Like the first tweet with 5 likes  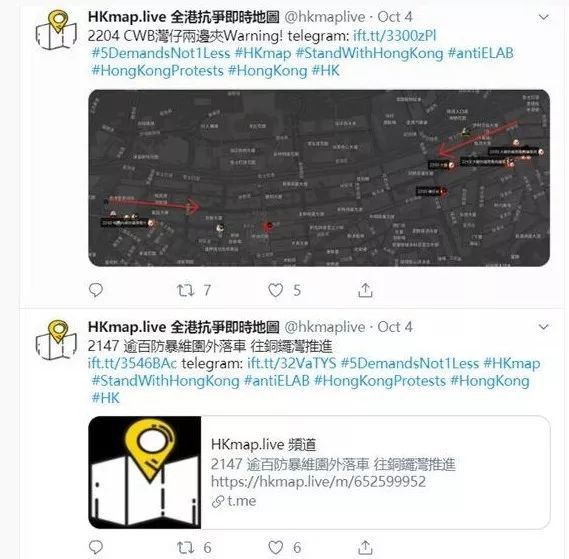[x=275, y=290]
